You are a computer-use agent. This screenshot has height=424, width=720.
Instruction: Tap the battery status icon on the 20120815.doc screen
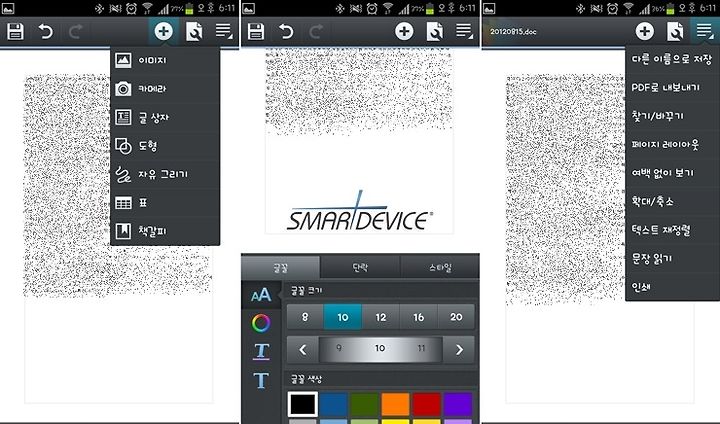pos(670,8)
